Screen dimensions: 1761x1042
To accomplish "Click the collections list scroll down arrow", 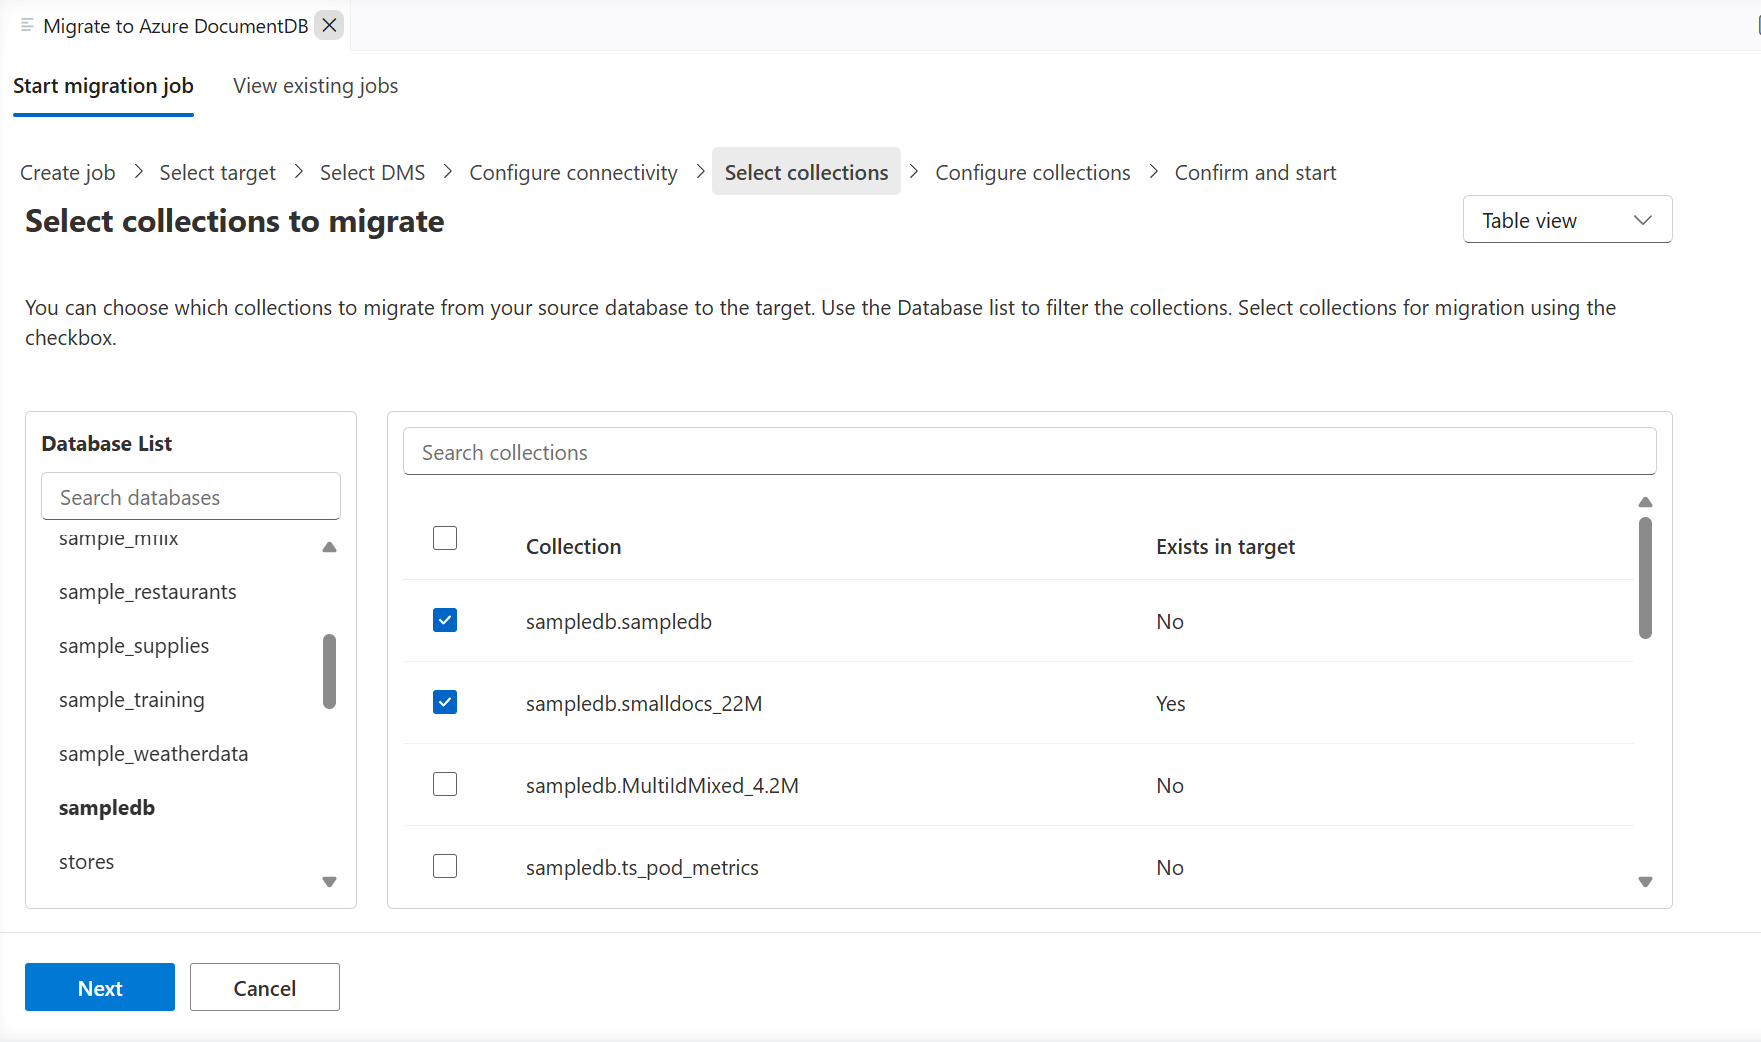I will (1646, 882).
